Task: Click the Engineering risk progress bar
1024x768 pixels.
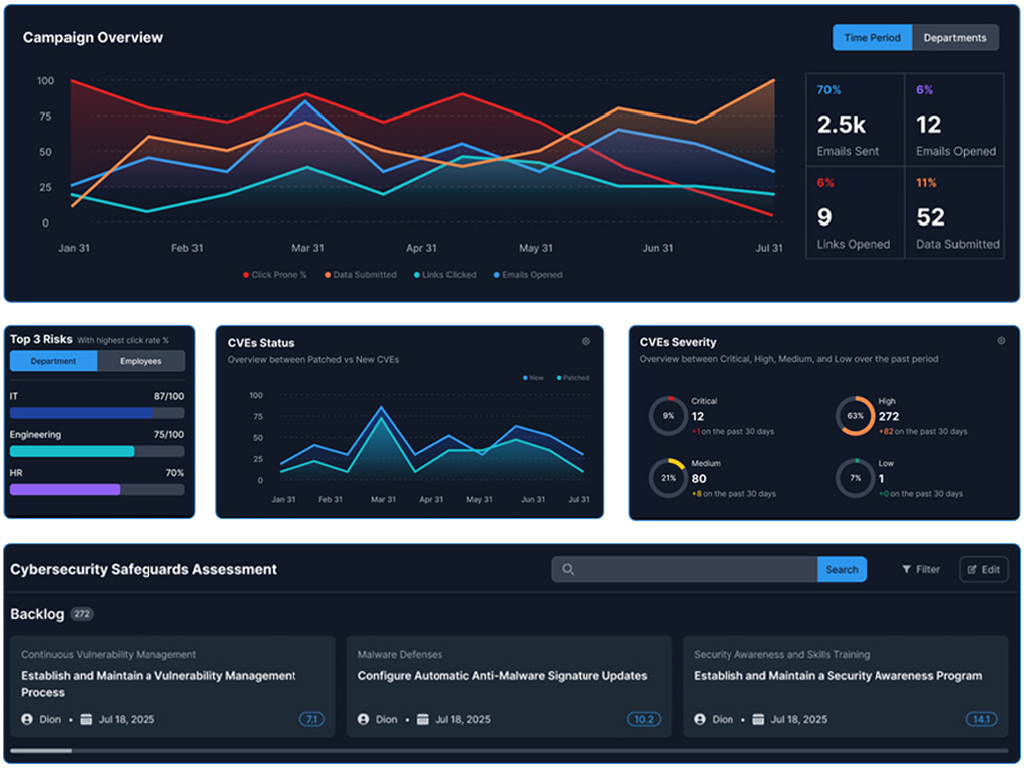Action: 97,451
